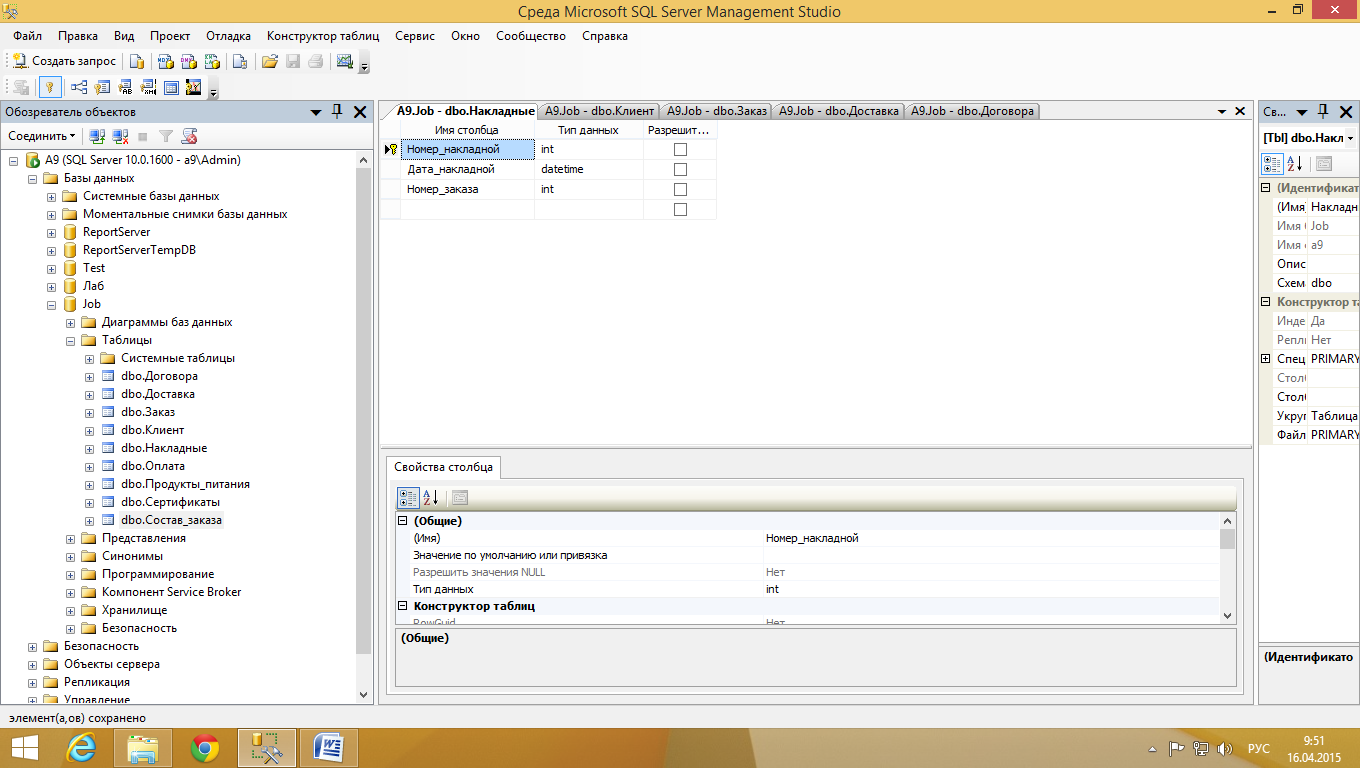Select 'dbo.Продукты_питания' table in the tree
Viewport: 1360px width, 768px height.
point(185,484)
